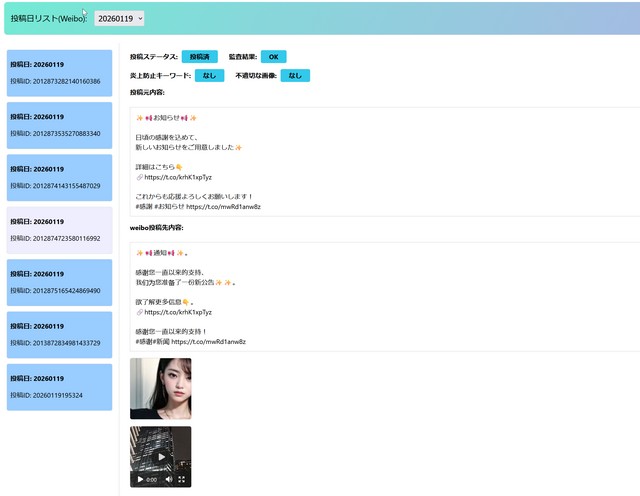Screen dimensions: 640x496
Task: Click the なし badge beside 炎上防止キーワード
Action: 208,75
